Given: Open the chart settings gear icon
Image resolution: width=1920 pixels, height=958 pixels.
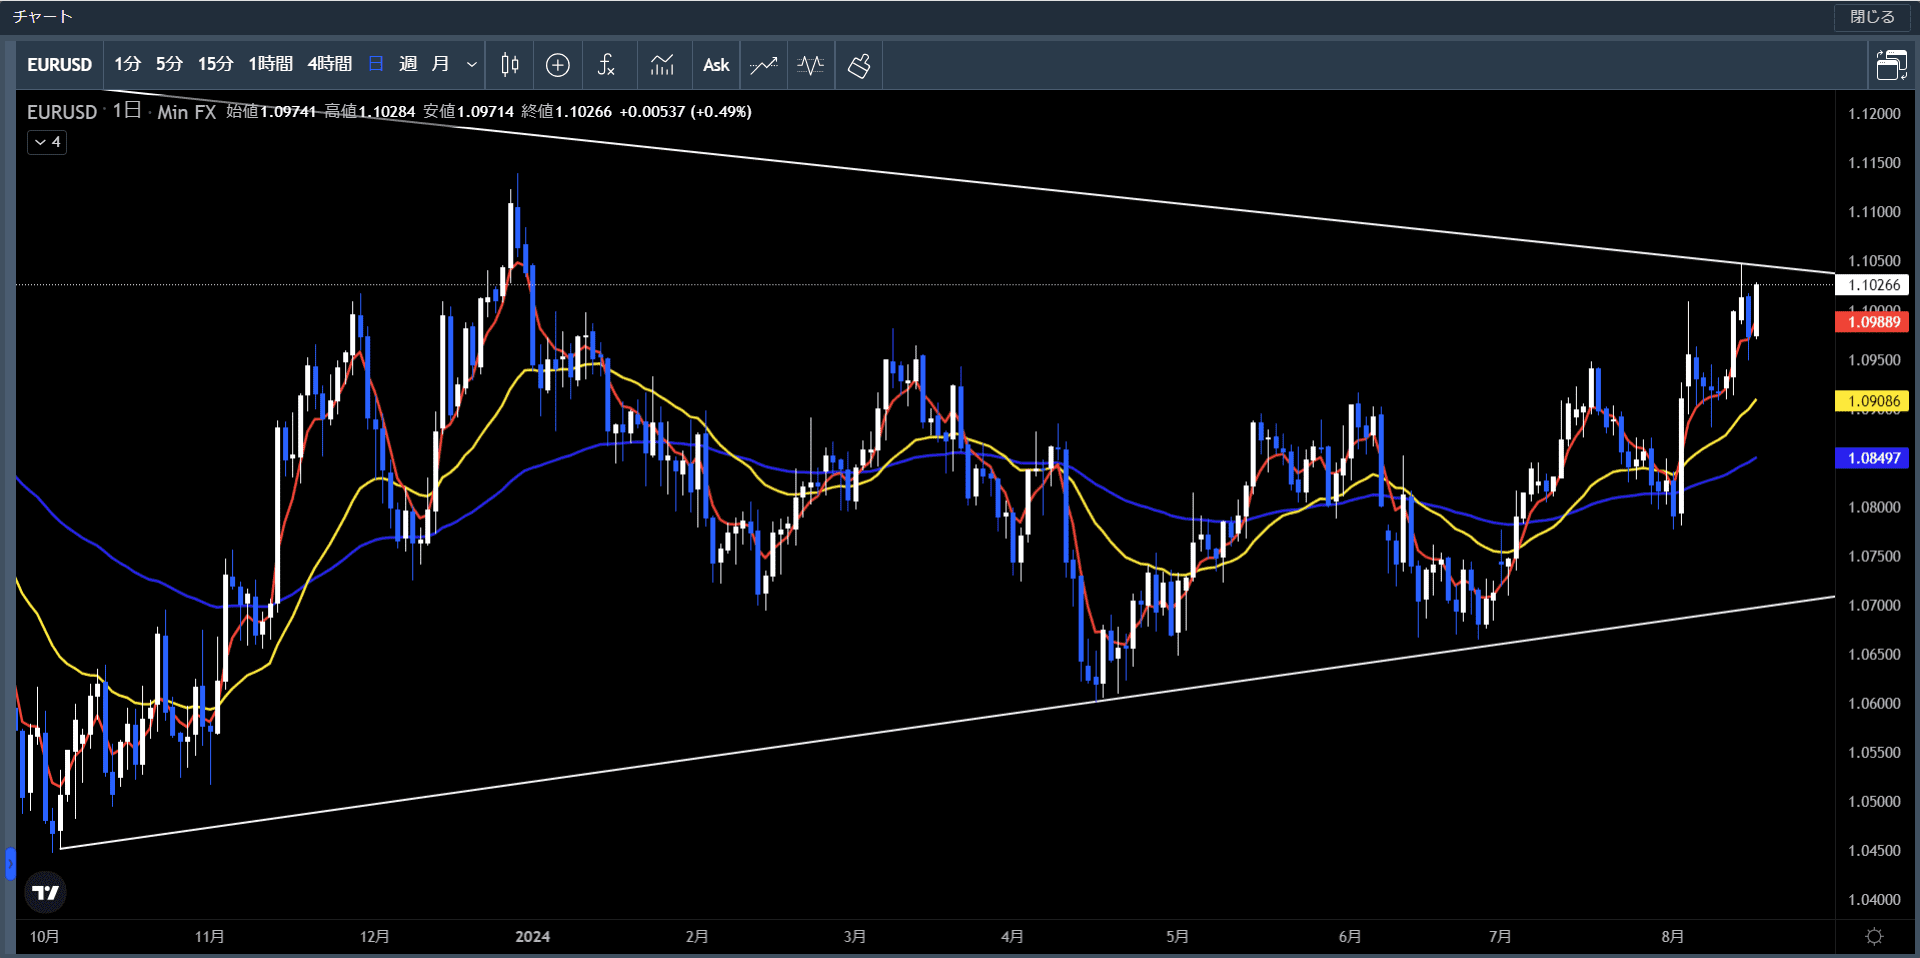Looking at the screenshot, I should (x=1875, y=937).
